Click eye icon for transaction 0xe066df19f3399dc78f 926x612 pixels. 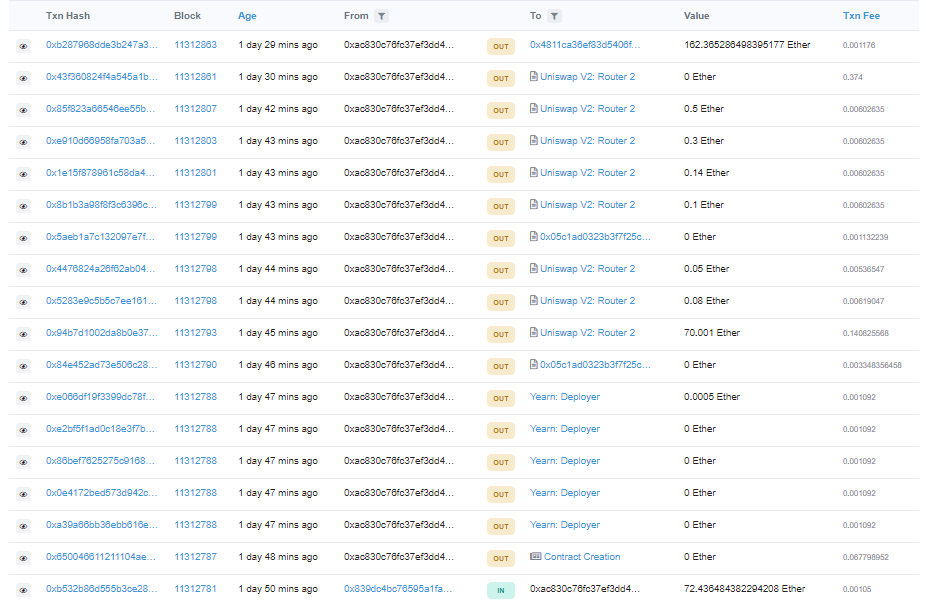(x=23, y=398)
